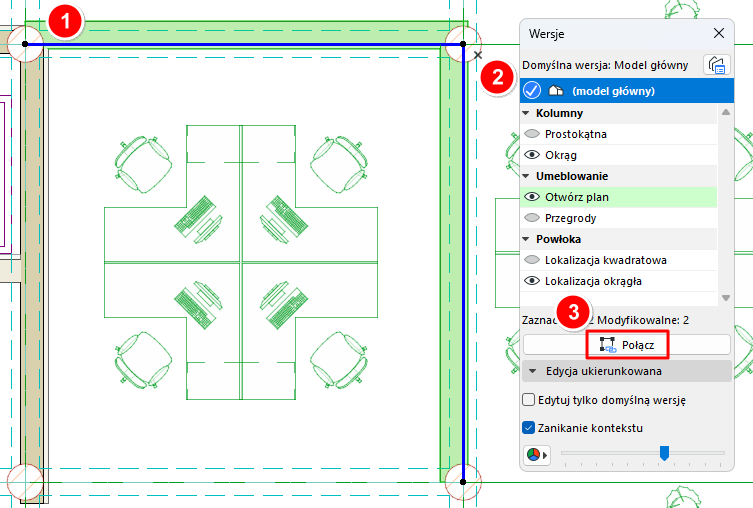Select the Prostokątna row text
The height and width of the screenshot is (508, 753).
tap(575, 134)
